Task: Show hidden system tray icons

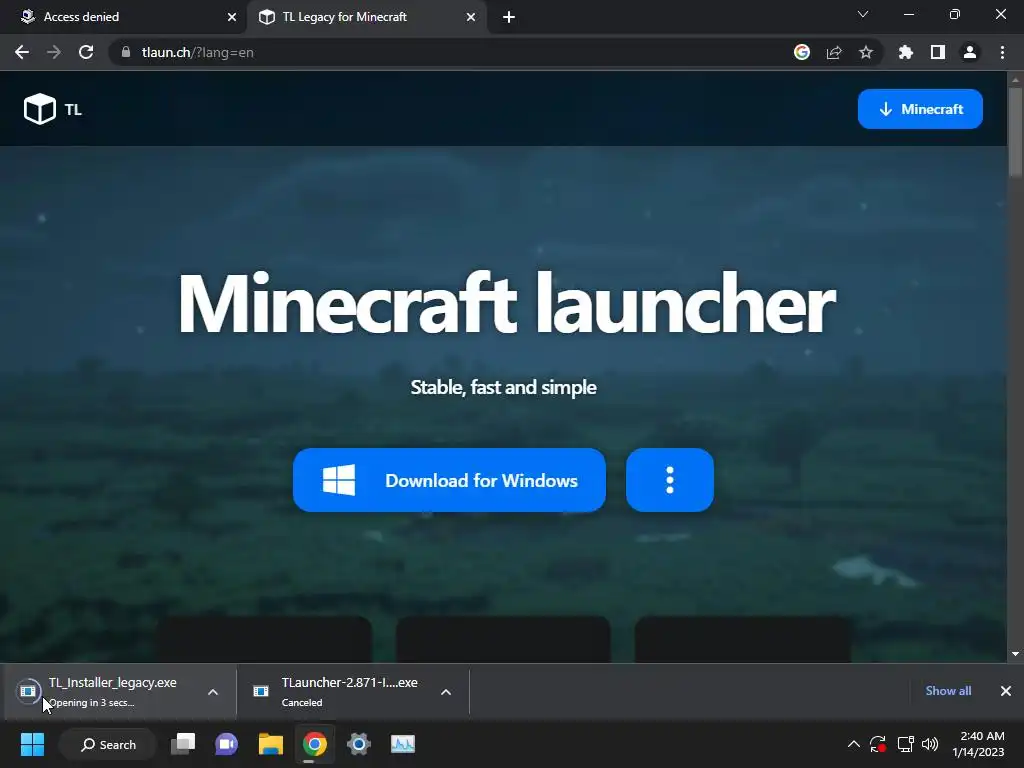Action: [854, 744]
